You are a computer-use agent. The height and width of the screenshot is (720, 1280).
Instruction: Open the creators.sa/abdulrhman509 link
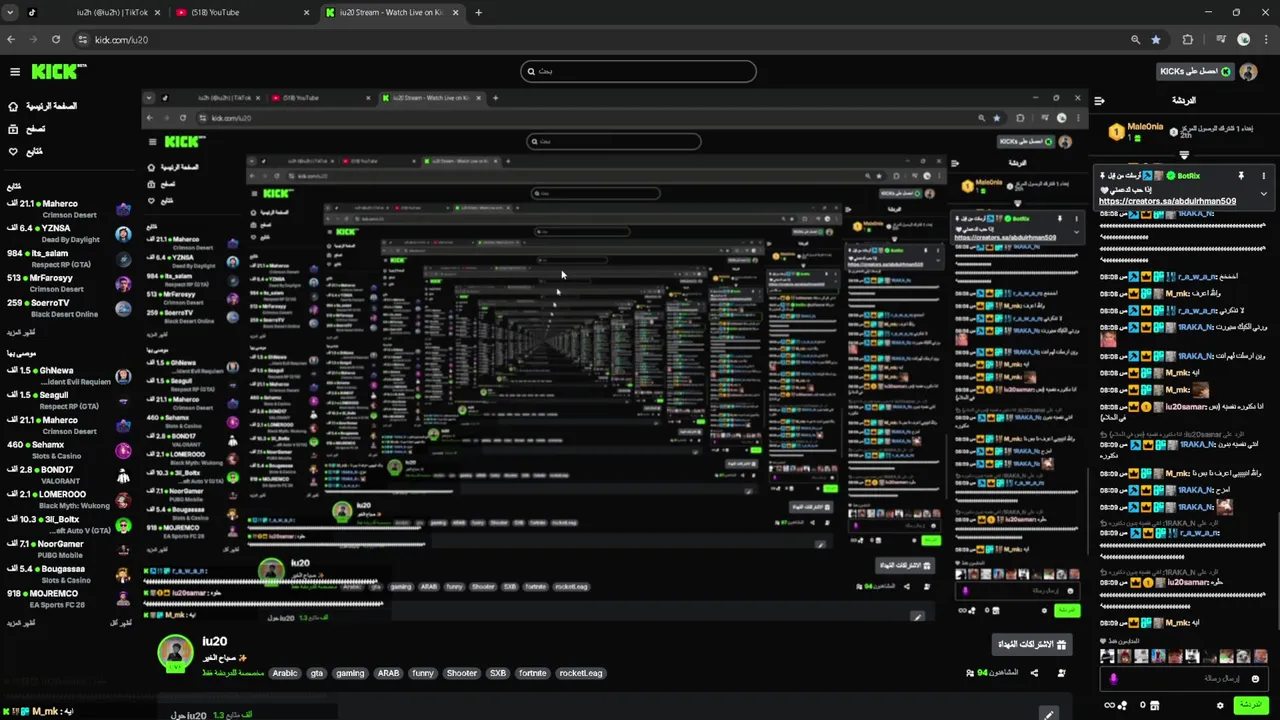click(1167, 201)
